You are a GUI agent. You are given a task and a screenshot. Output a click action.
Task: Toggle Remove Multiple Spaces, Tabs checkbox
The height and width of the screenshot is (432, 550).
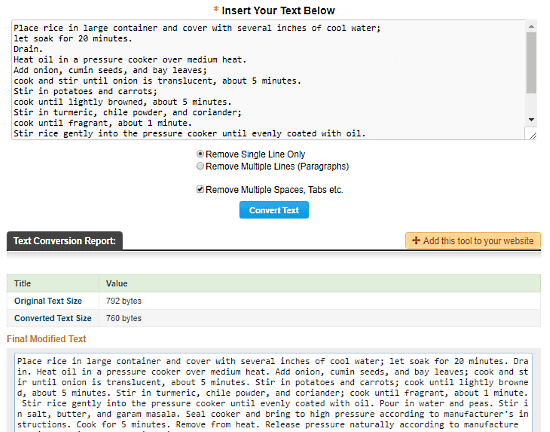pyautogui.click(x=200, y=189)
